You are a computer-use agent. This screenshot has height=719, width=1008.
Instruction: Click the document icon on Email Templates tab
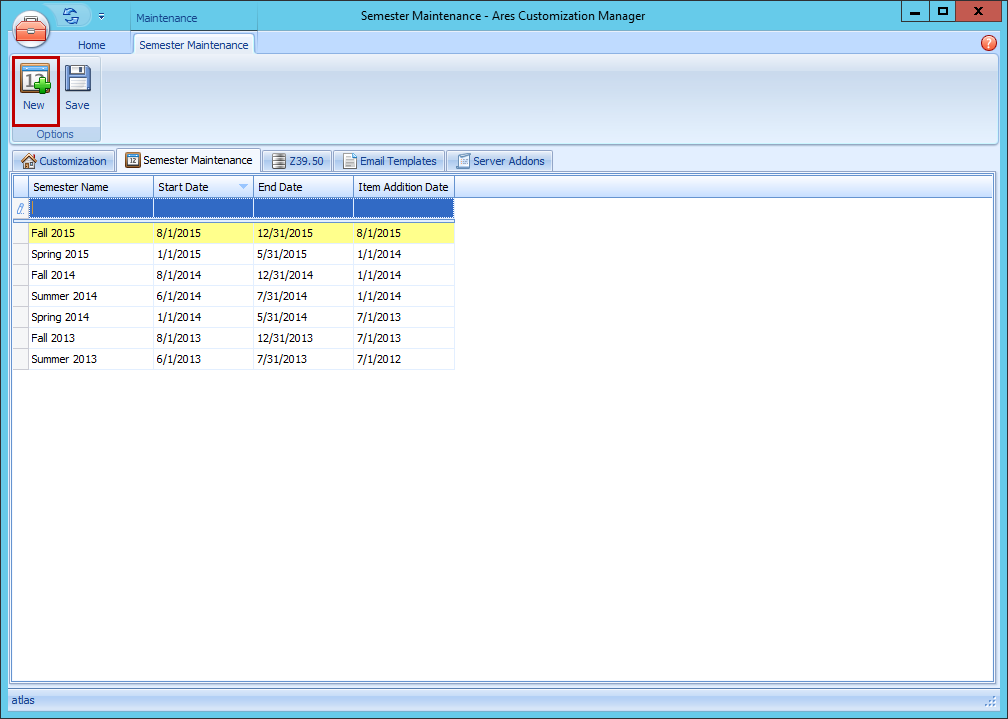coord(349,161)
